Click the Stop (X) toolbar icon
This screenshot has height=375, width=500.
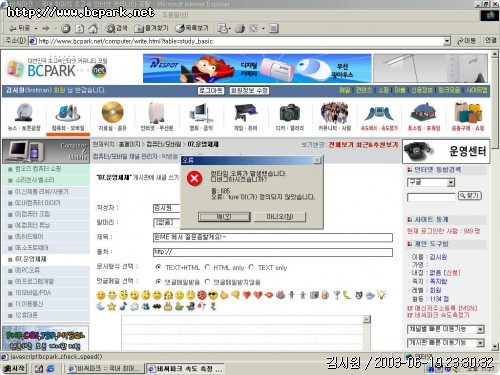(x=66, y=28)
